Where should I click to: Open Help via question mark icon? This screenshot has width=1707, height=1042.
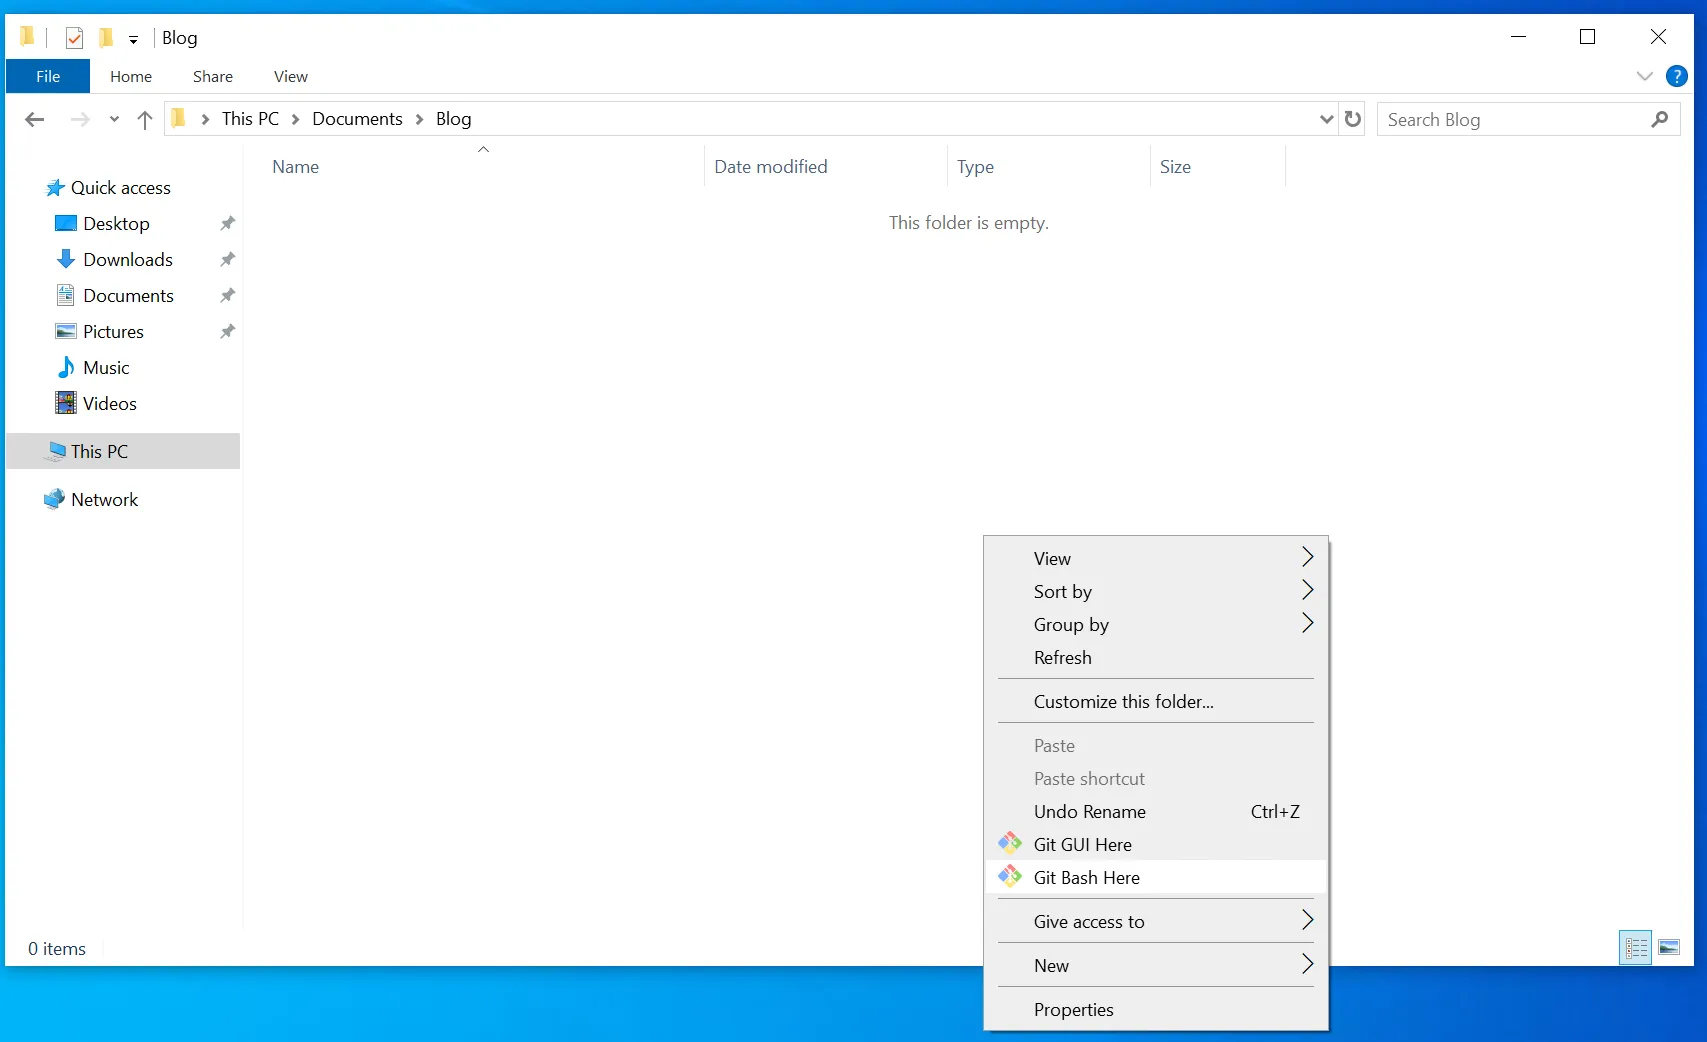1677,76
